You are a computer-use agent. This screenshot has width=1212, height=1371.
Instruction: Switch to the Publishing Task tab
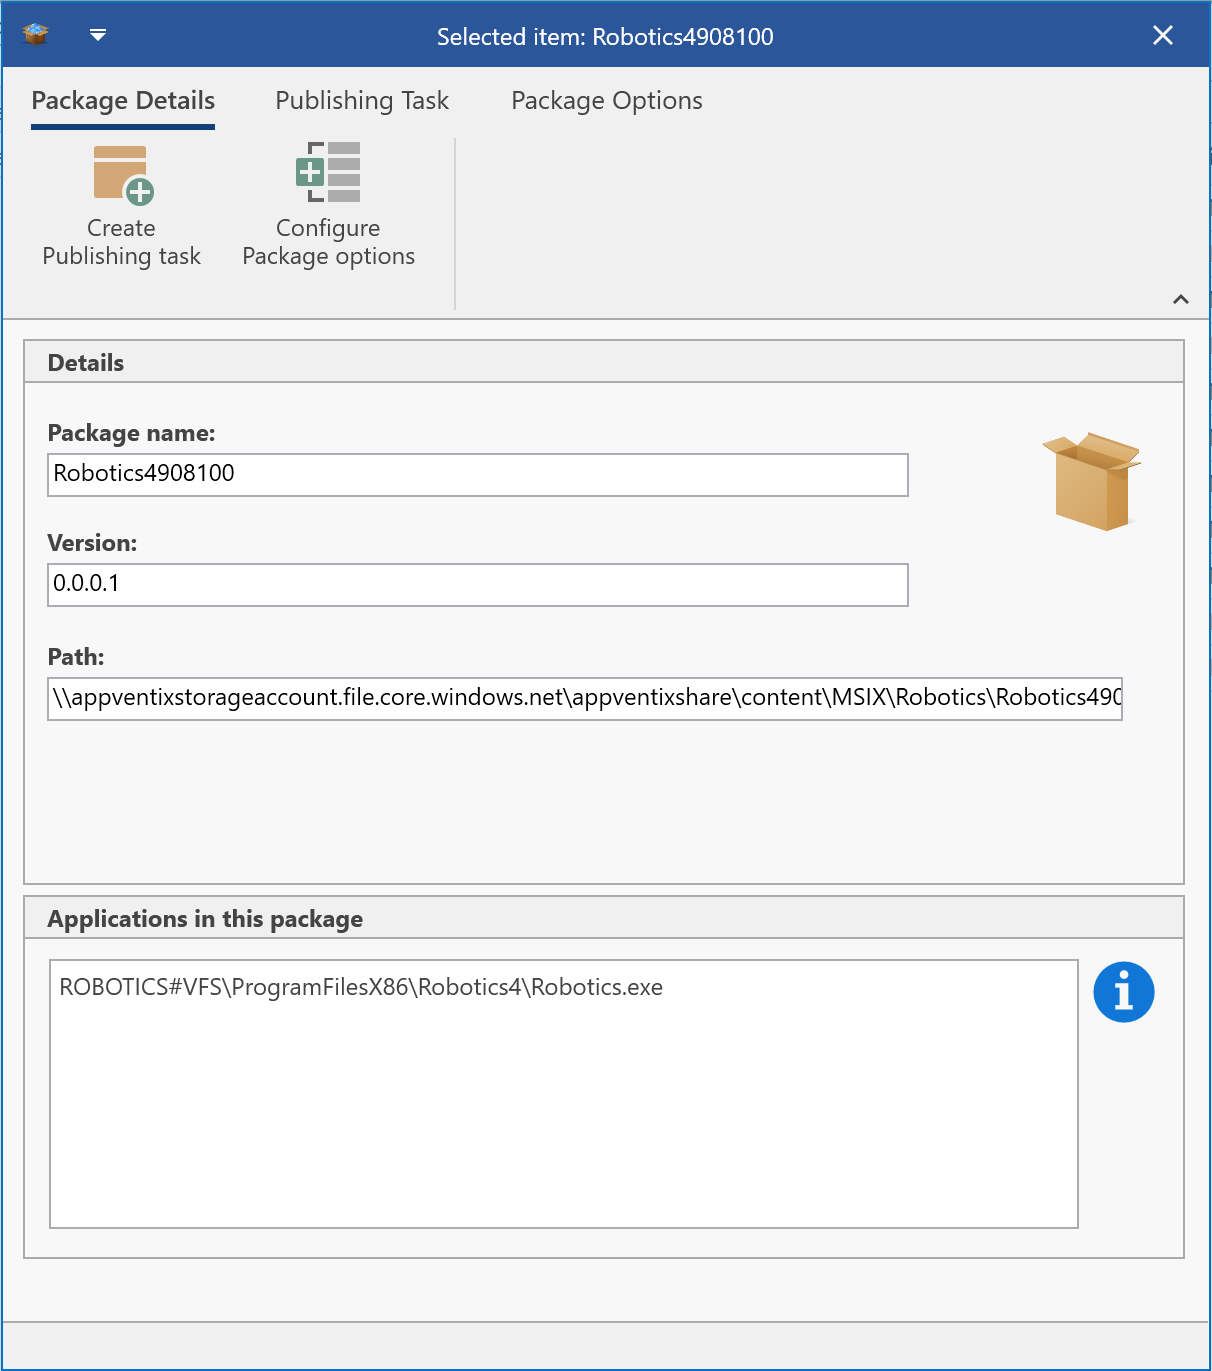coord(362,101)
